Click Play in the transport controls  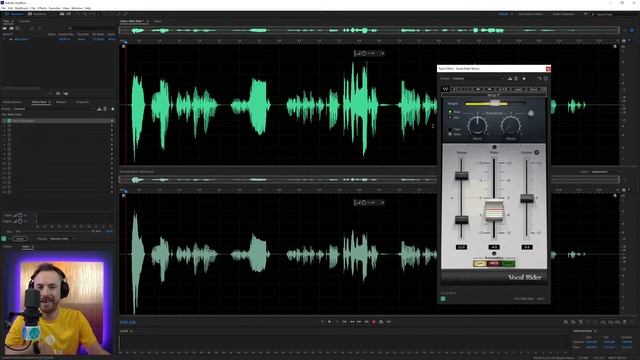(x=329, y=322)
